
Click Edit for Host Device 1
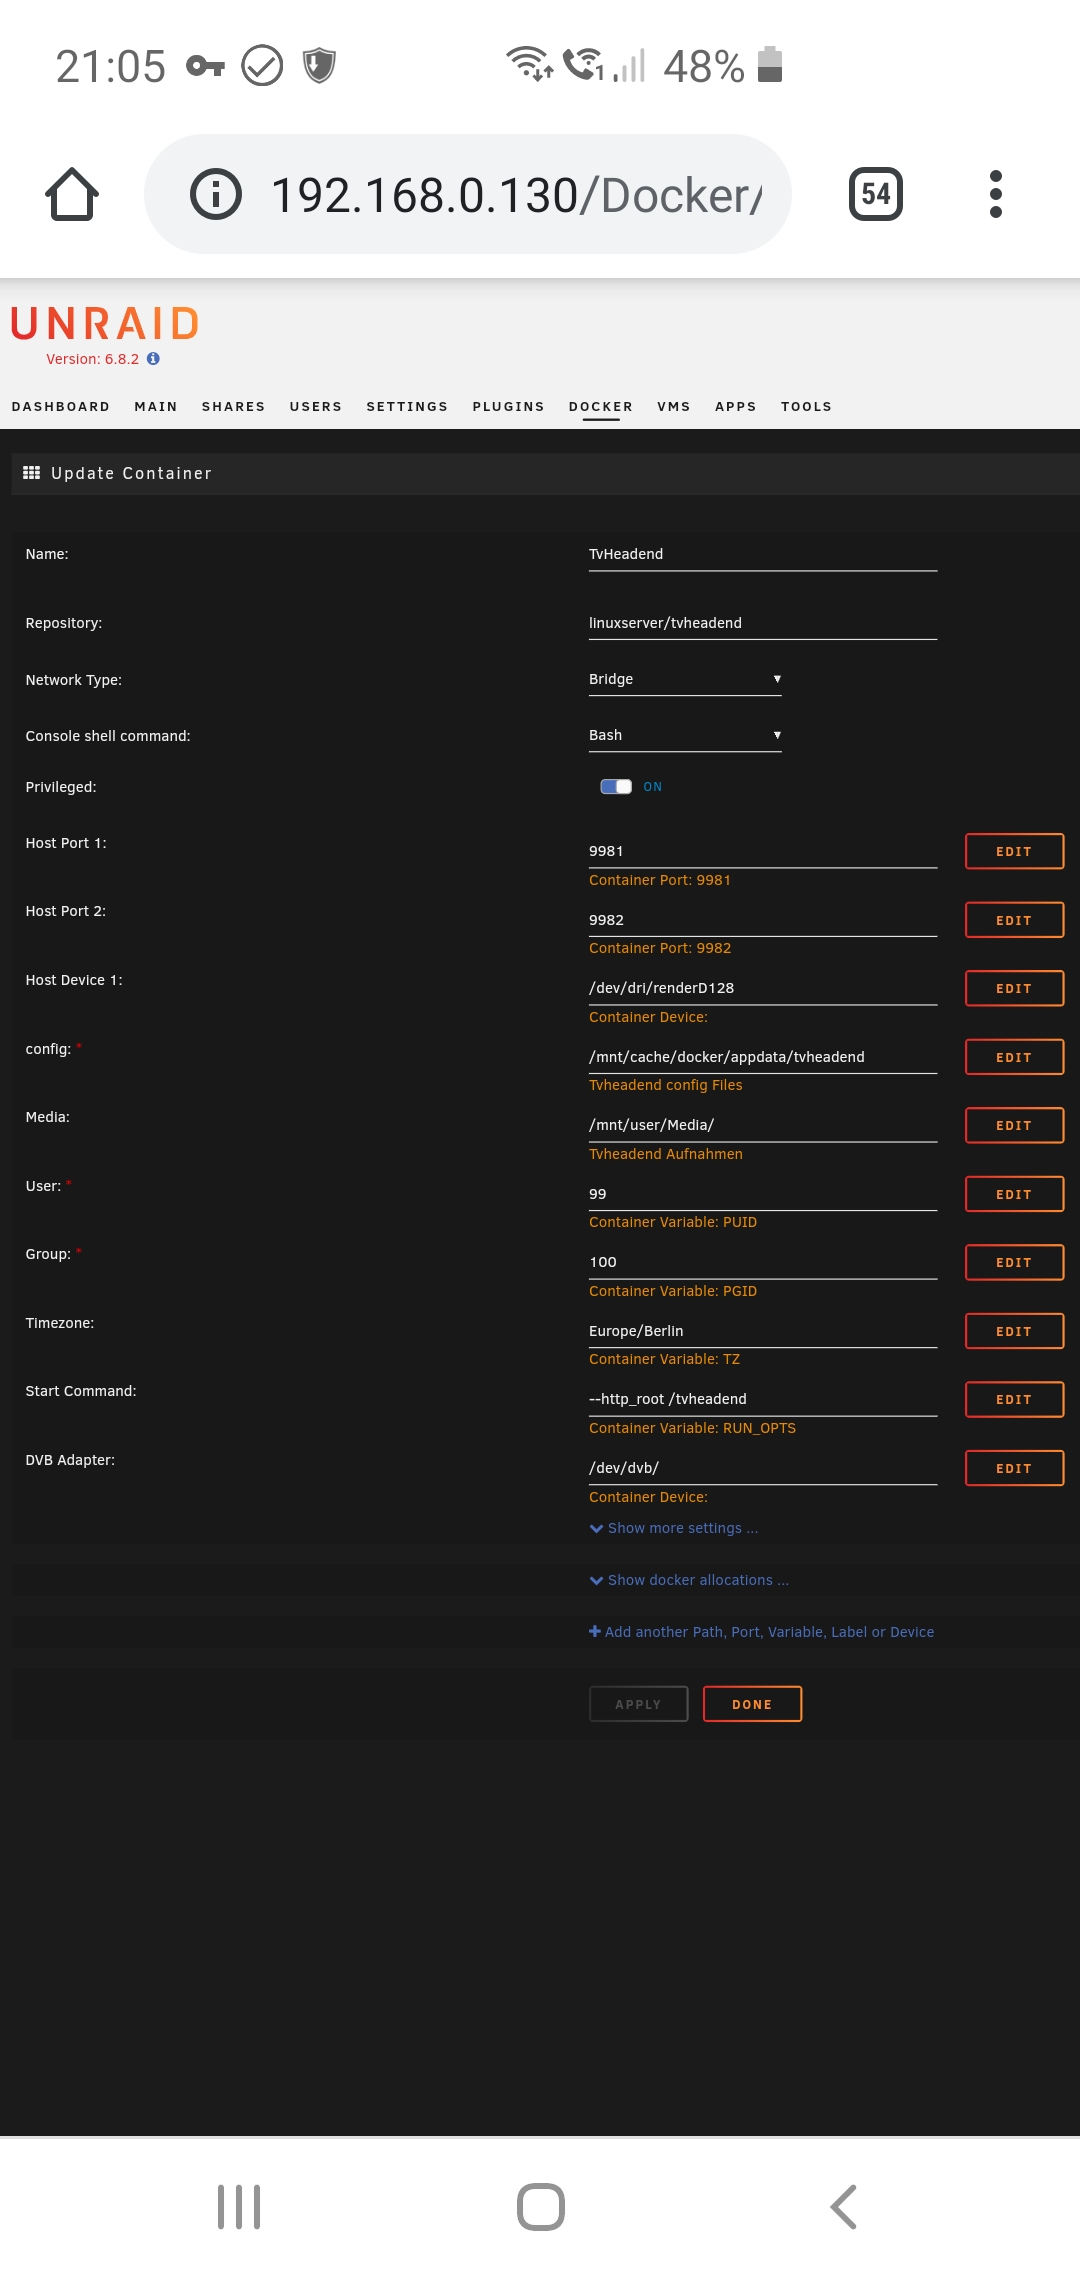(1014, 989)
